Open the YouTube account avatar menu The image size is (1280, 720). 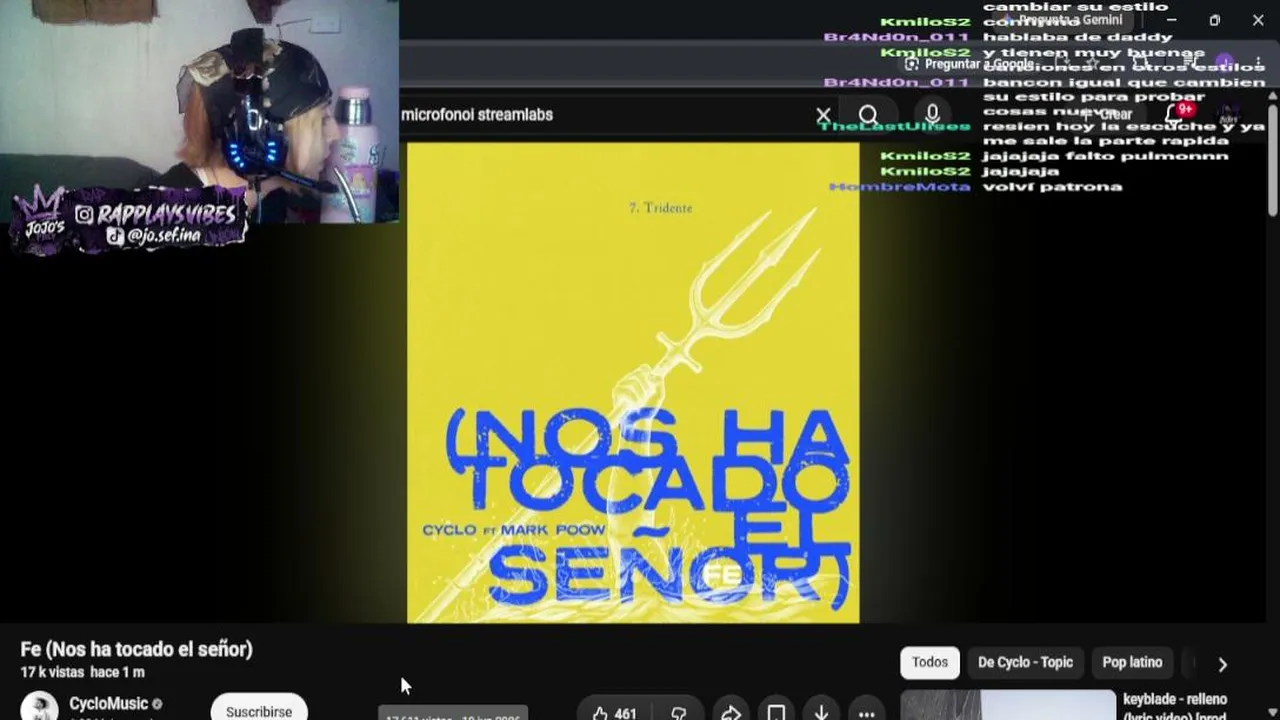[1228, 114]
